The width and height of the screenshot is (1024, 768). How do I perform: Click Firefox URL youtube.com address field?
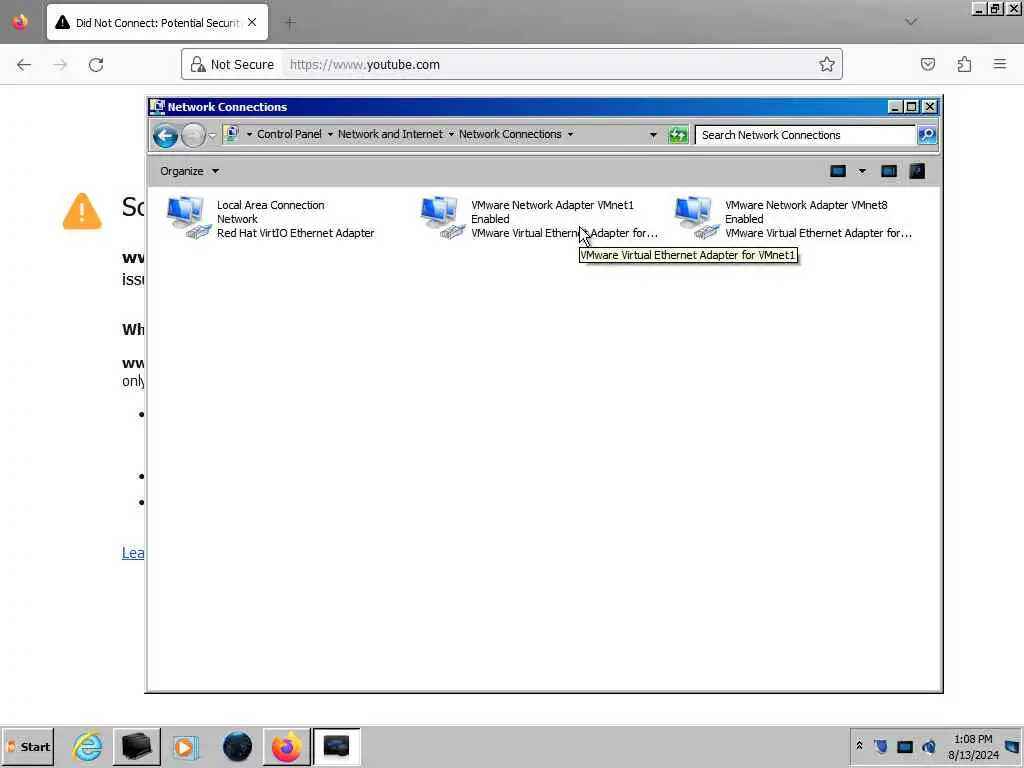coord(549,65)
